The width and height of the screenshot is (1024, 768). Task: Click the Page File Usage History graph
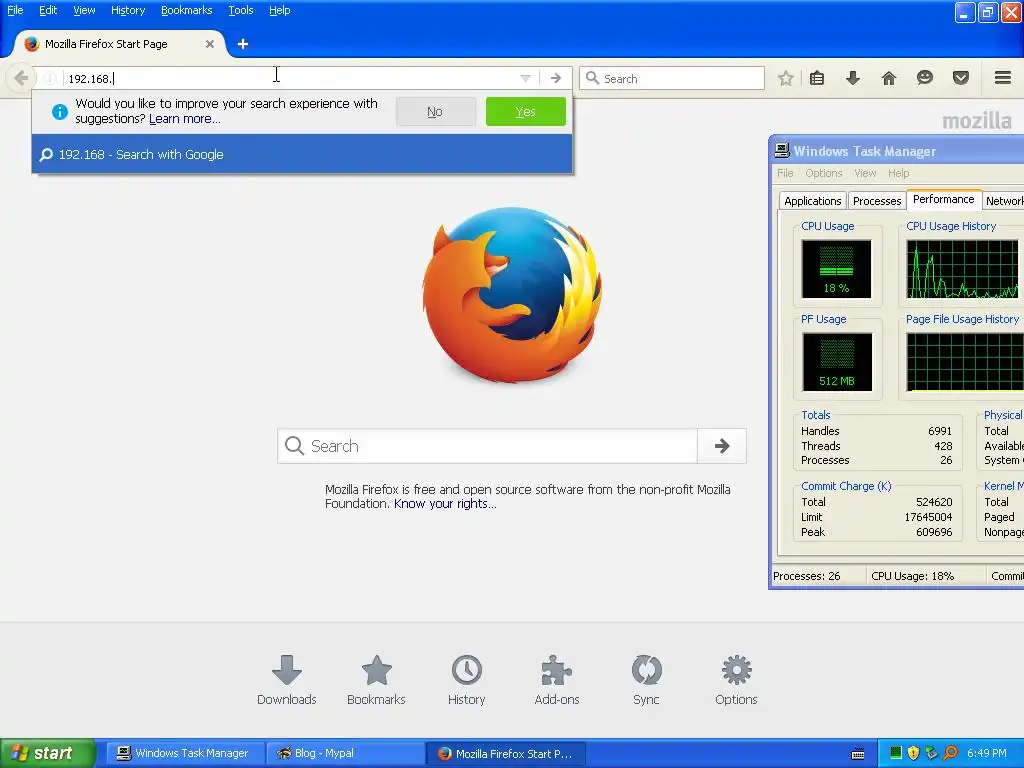point(965,362)
